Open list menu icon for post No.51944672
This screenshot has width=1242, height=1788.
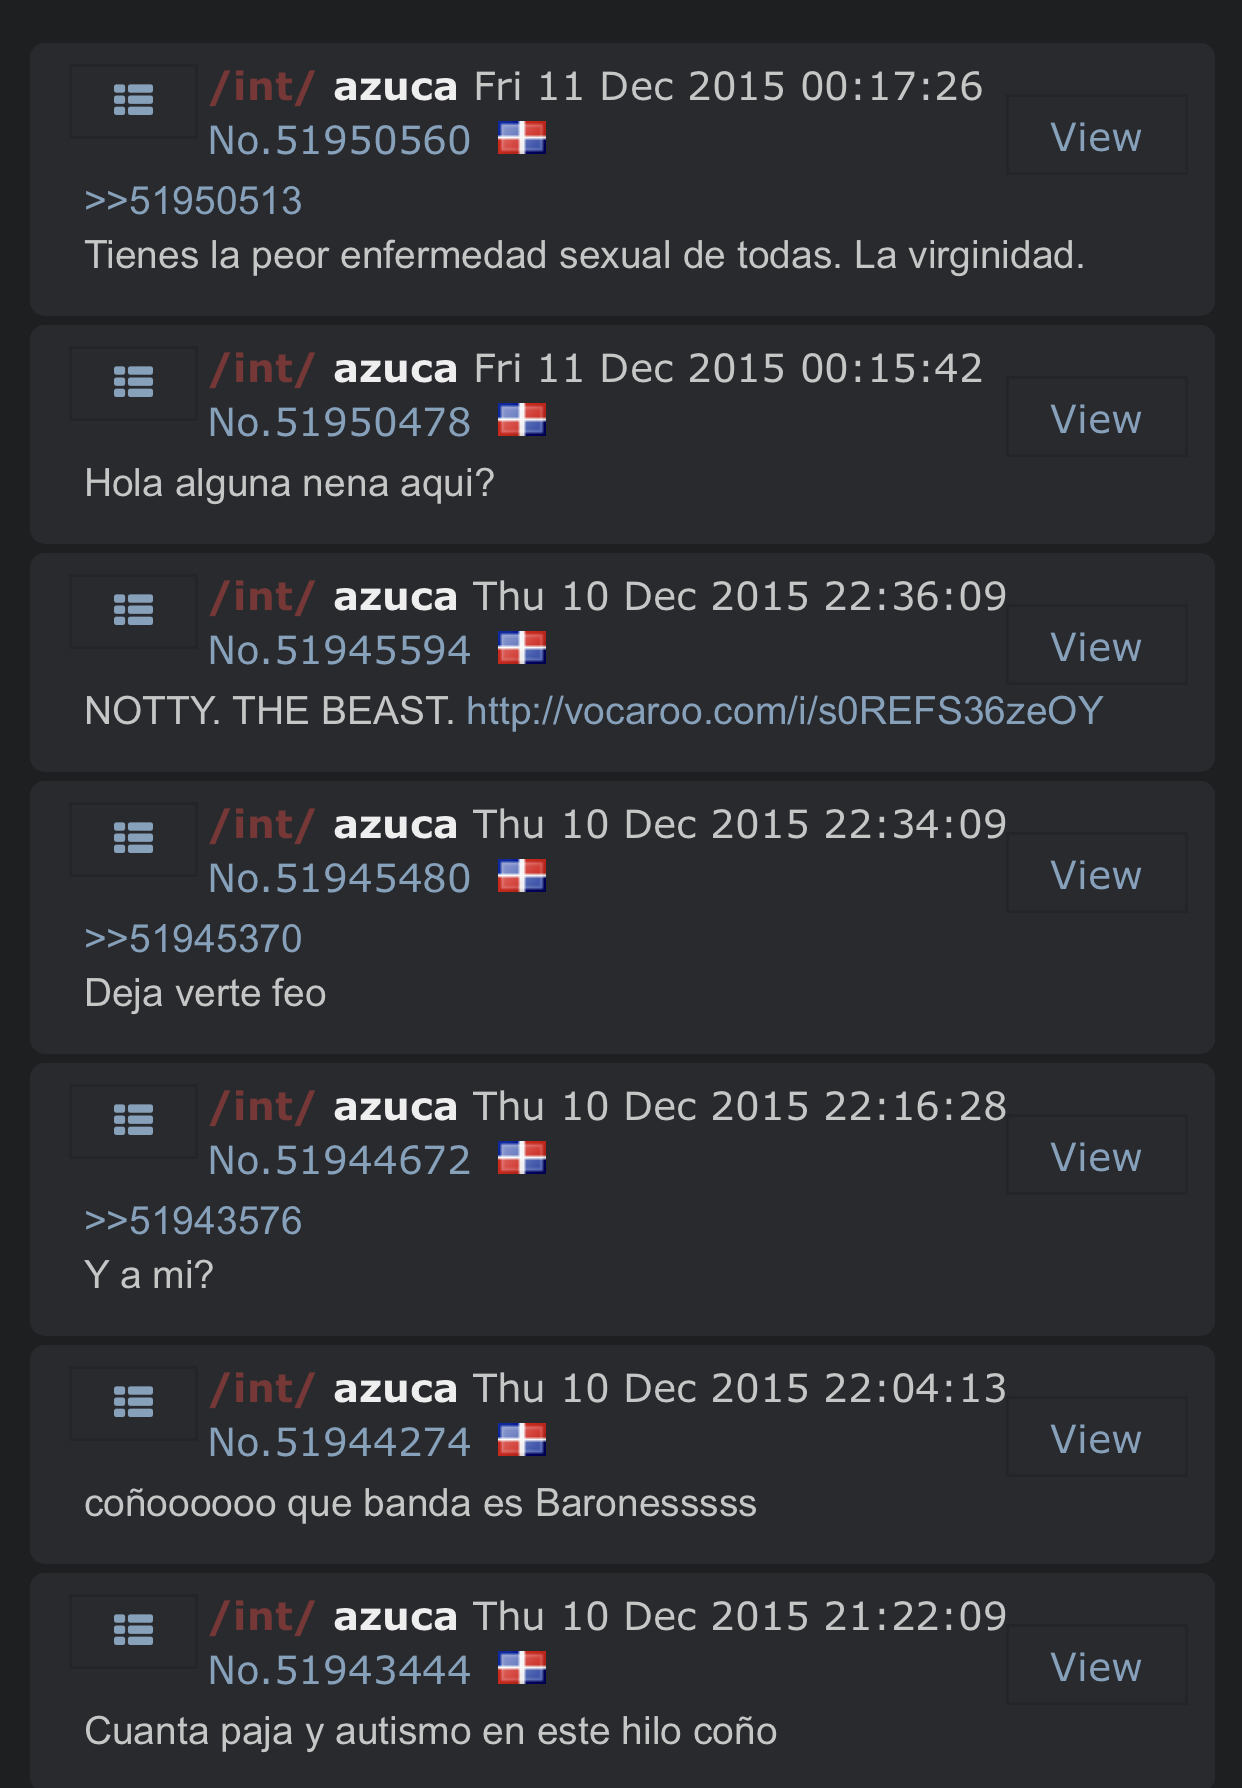(133, 1121)
